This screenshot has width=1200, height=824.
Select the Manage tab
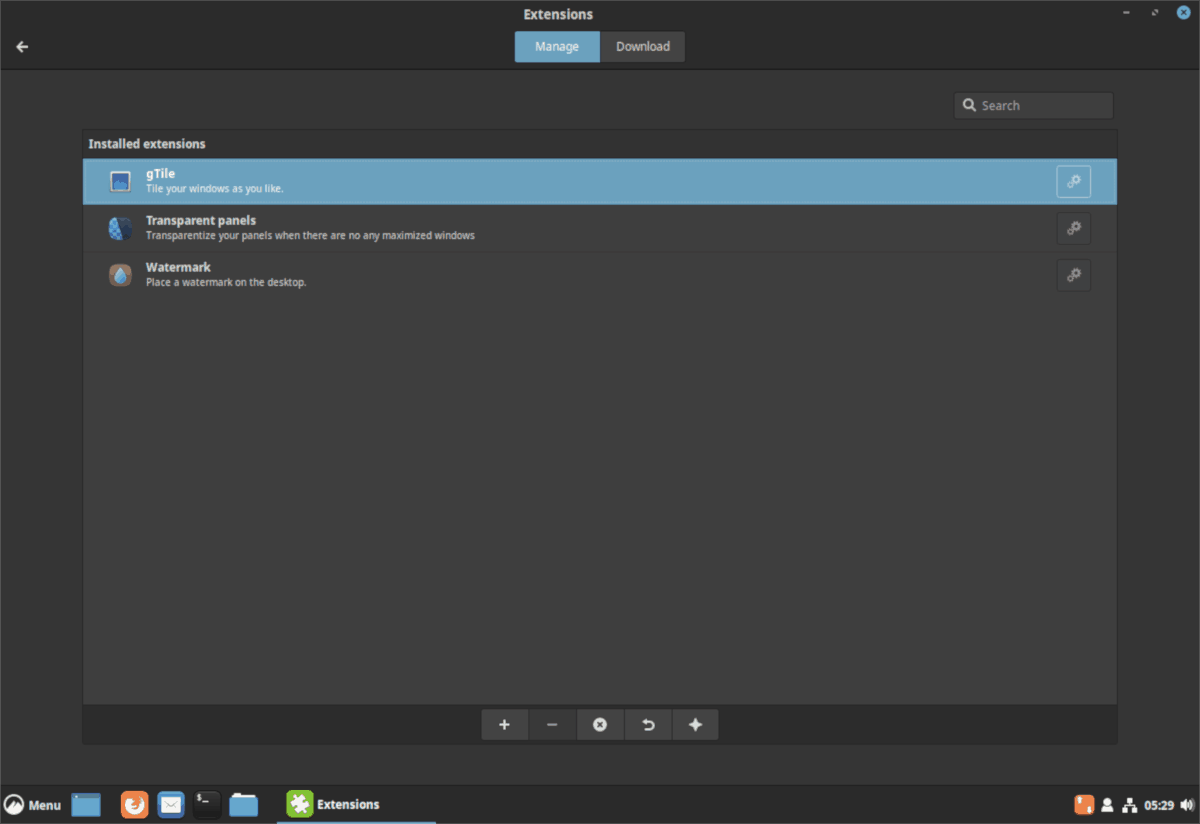point(557,46)
